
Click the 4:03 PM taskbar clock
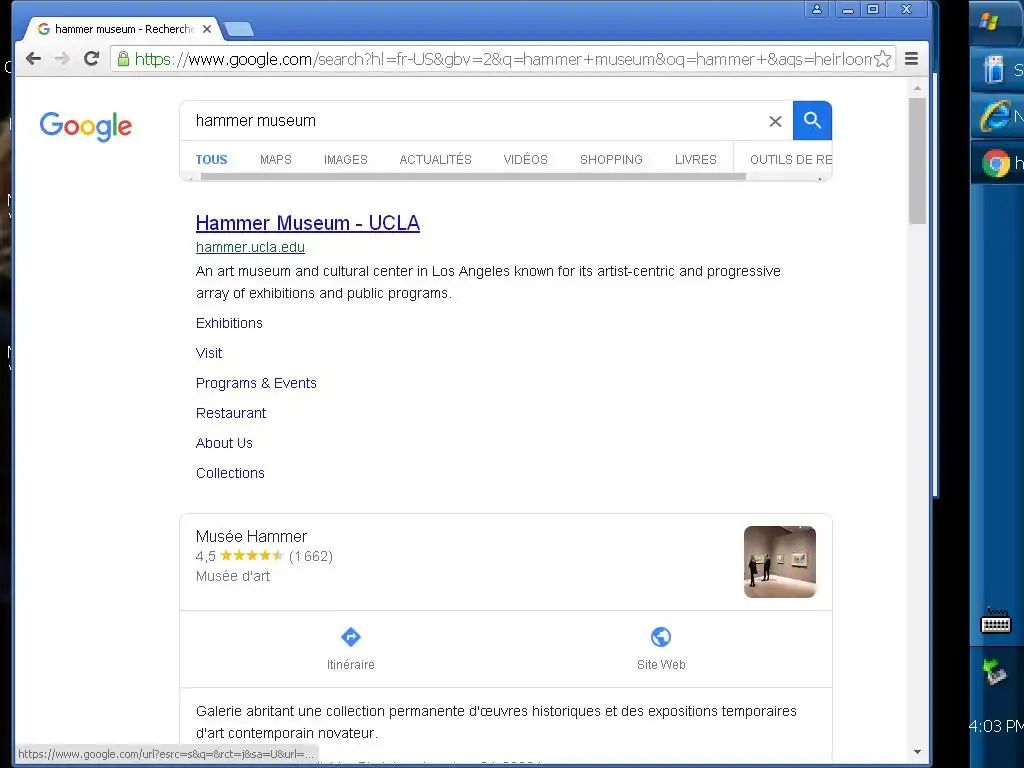(x=997, y=726)
